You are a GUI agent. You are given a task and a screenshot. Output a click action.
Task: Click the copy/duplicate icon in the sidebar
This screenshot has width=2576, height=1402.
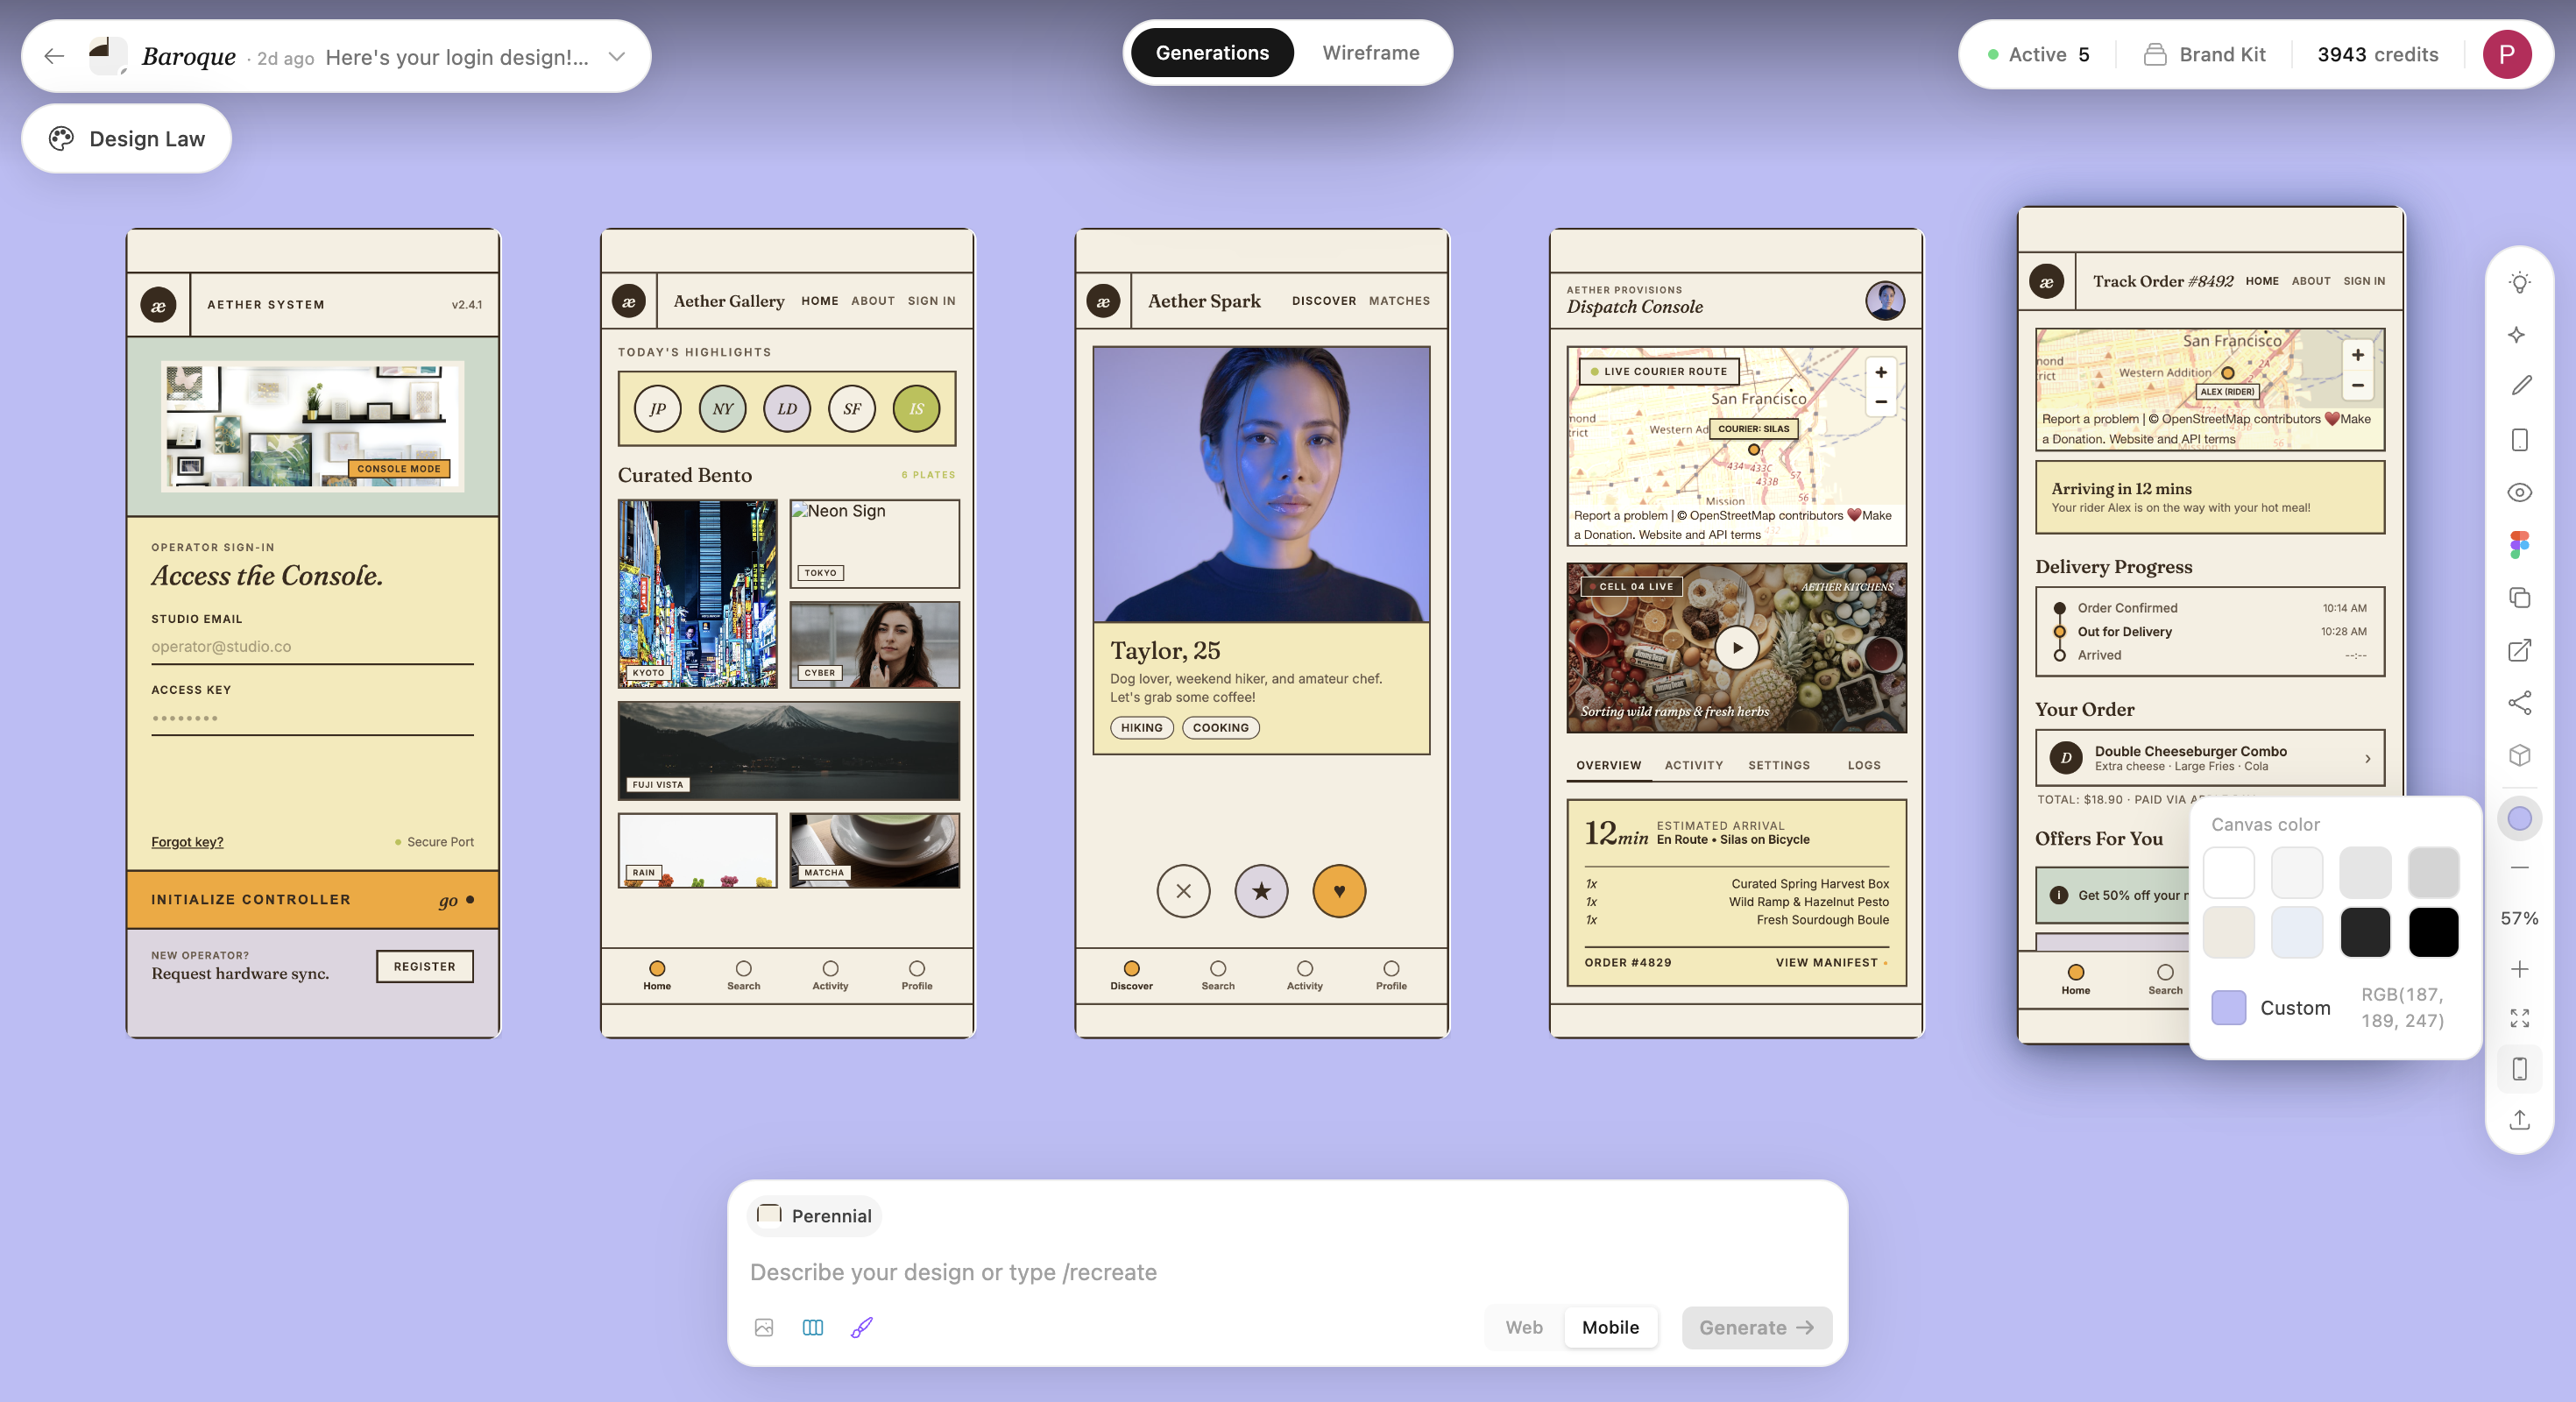(2519, 598)
